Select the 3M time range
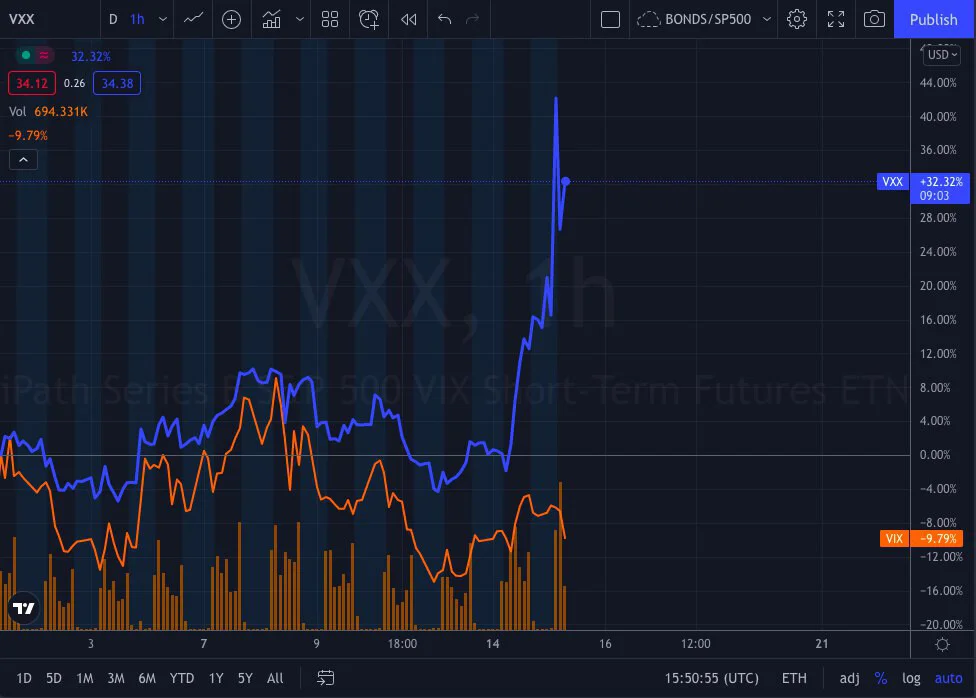This screenshot has height=698, width=976. tap(116, 678)
